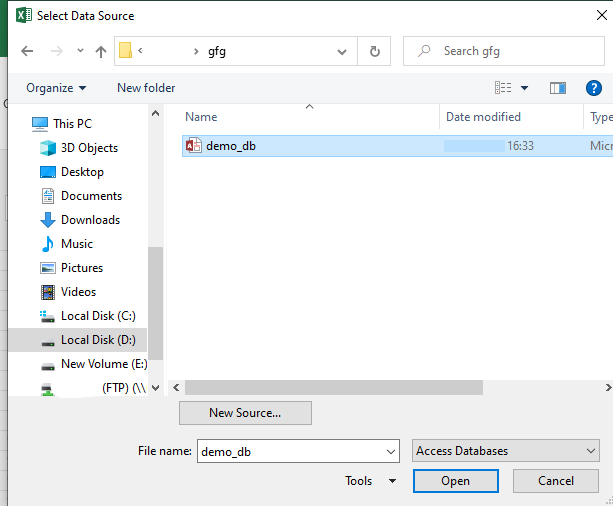The image size is (613, 506).
Task: Open Documents in sidebar
Action: (x=91, y=196)
